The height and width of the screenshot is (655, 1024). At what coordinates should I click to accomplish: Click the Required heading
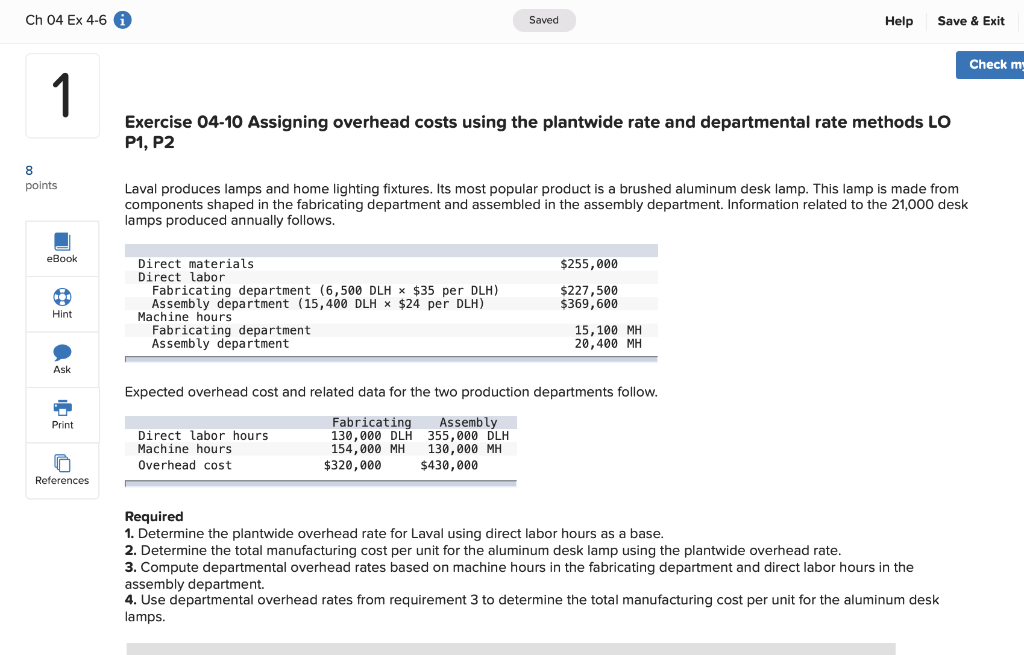154,517
